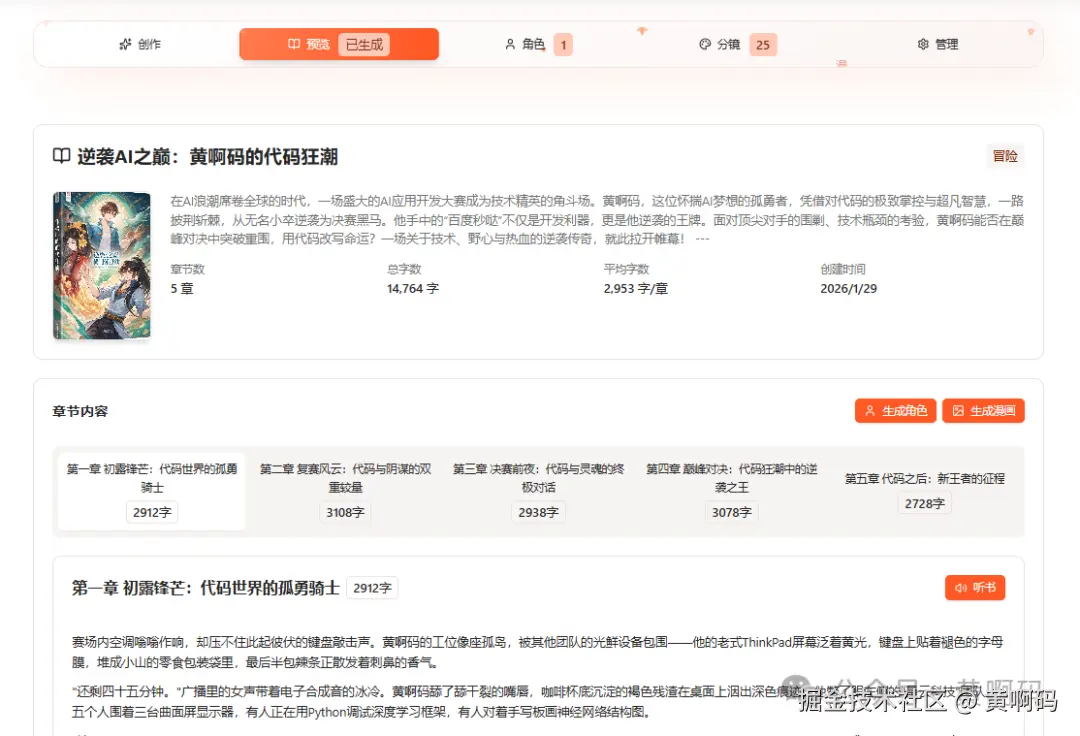Click the red 1 badge next to 角色
The height and width of the screenshot is (736, 1080).
pos(562,44)
